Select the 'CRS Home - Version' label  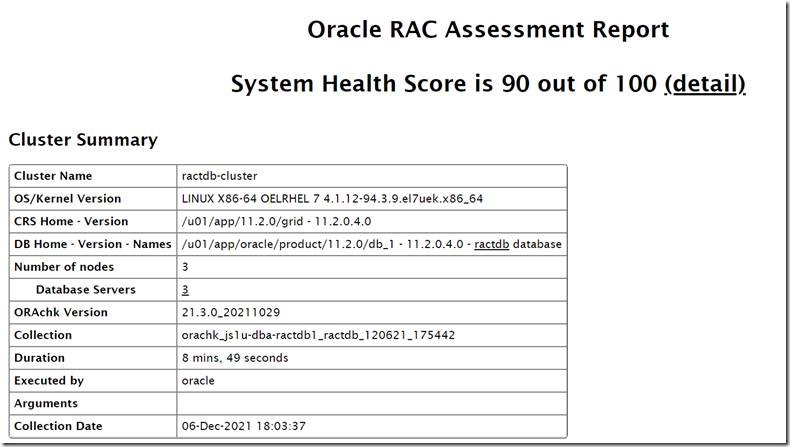coord(71,222)
